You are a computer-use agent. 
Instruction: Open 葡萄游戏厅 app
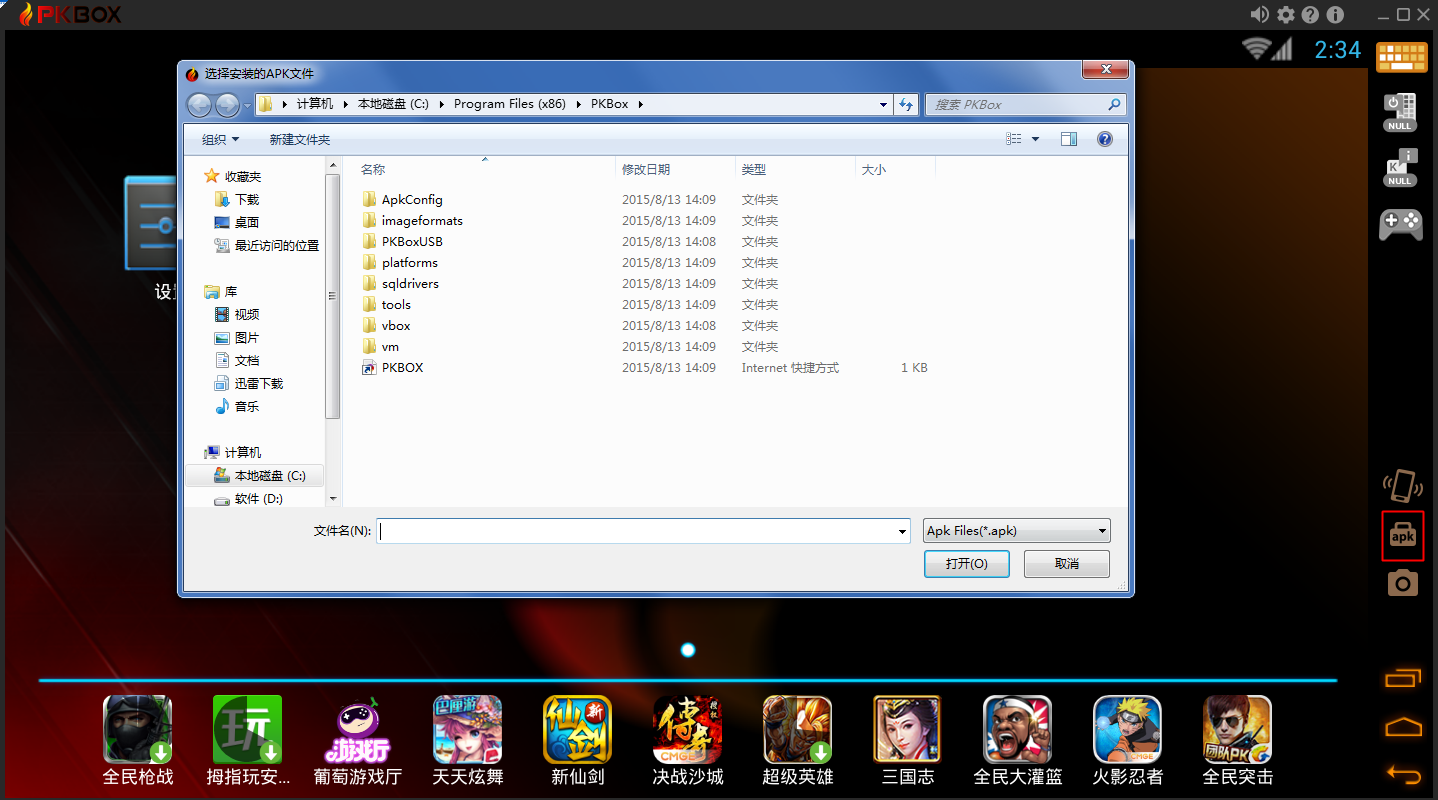(358, 740)
